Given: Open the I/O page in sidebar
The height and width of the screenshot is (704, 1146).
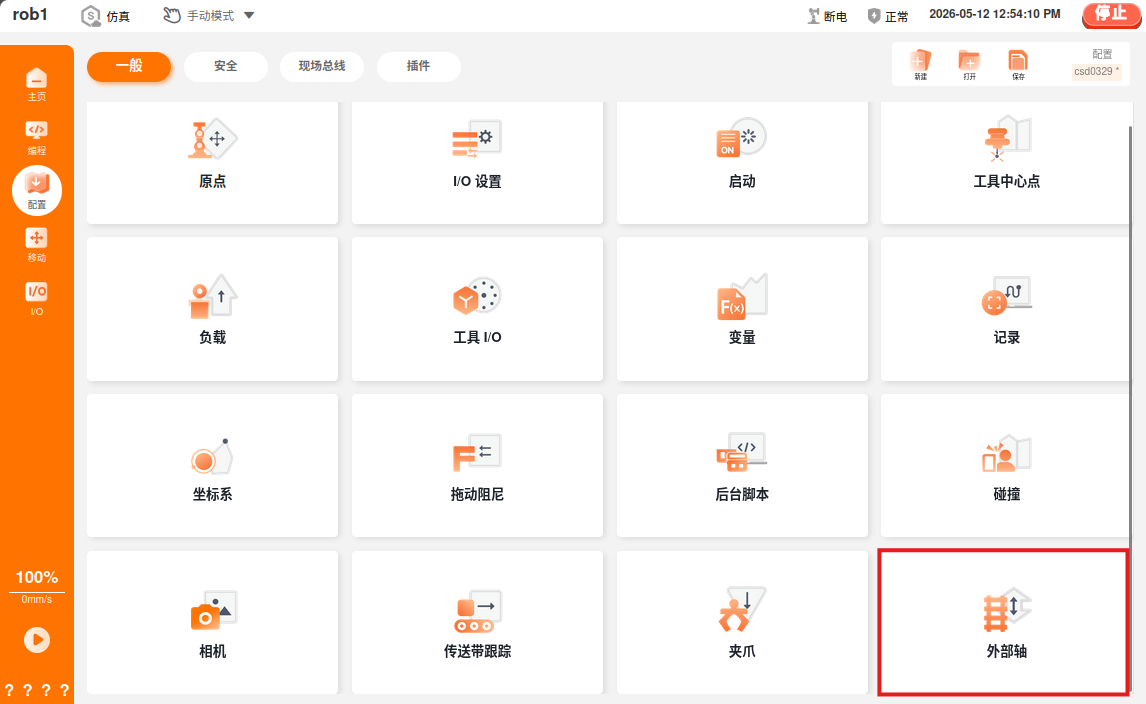Looking at the screenshot, I should tap(37, 298).
